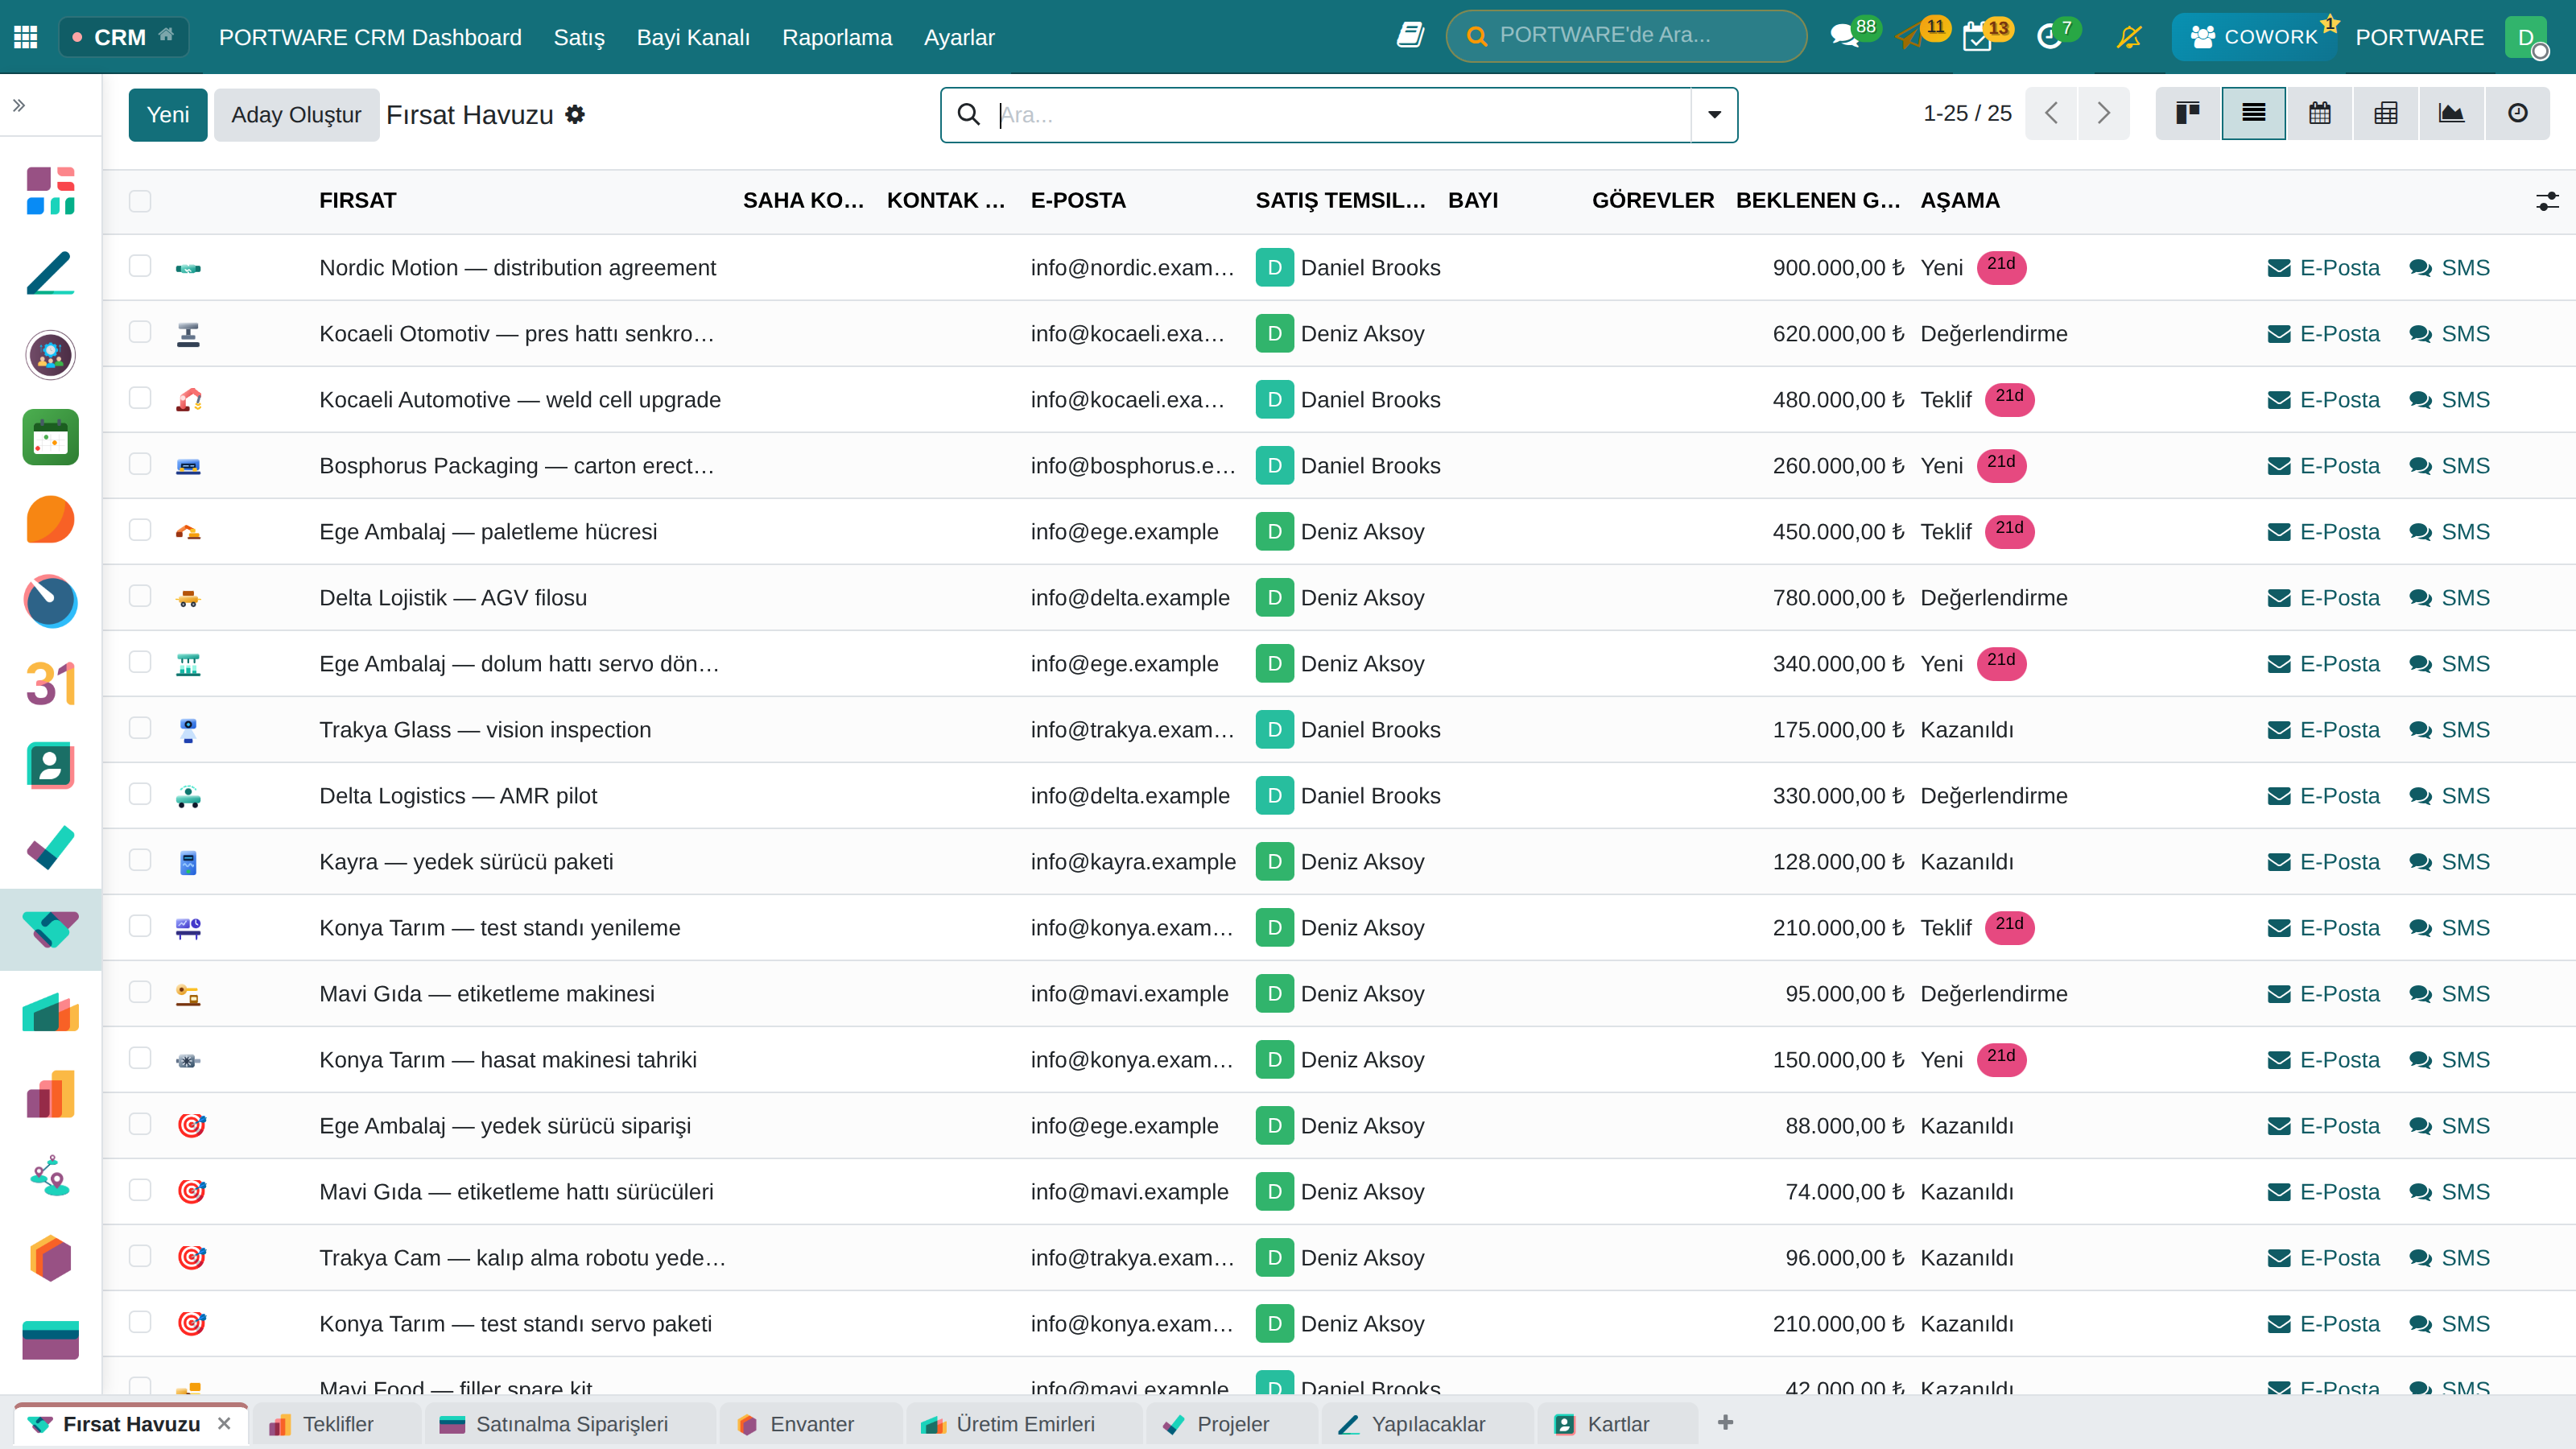Check the Delta Lojistik AGV filosu checkbox
This screenshot has width=2576, height=1449.
140,596
